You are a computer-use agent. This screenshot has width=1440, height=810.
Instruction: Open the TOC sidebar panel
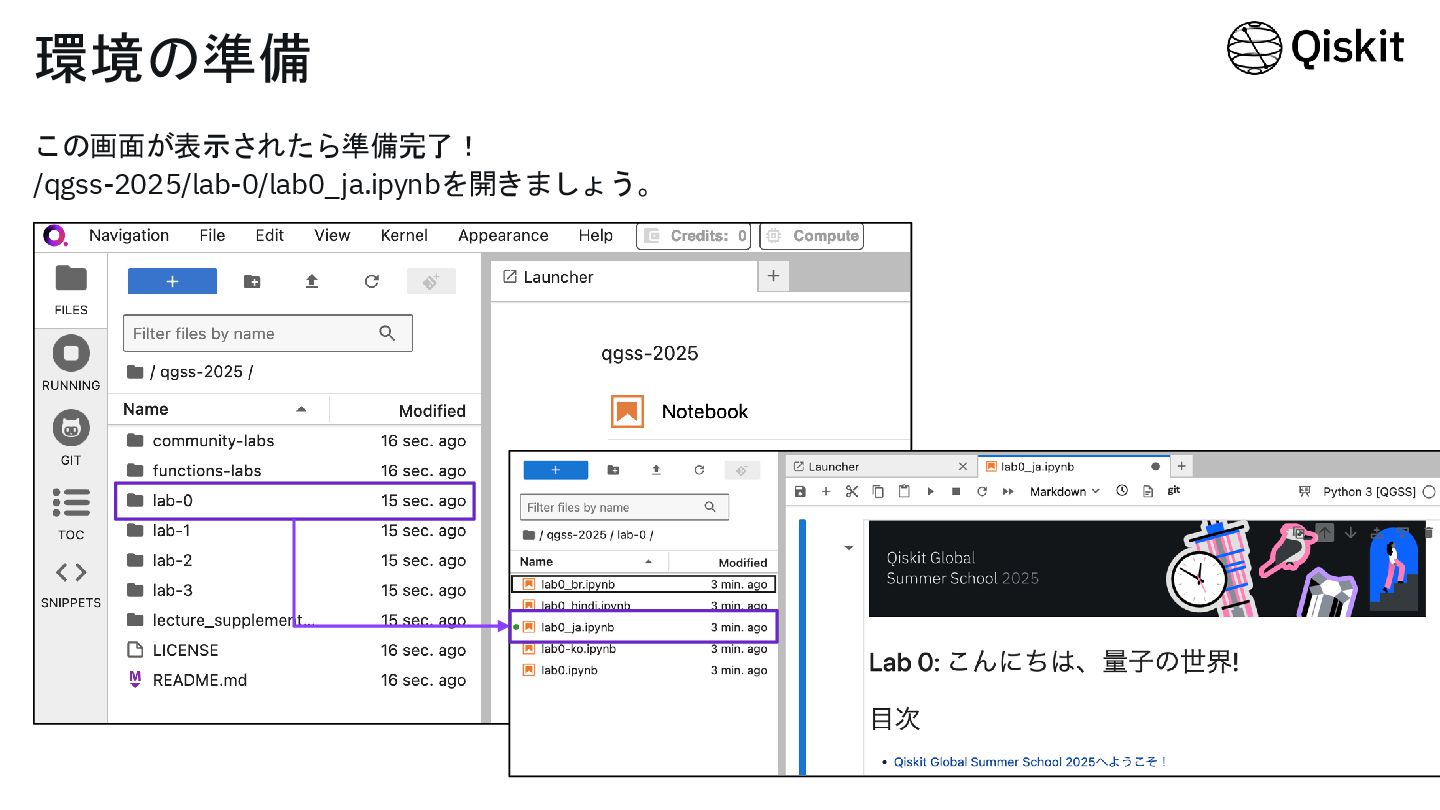point(71,513)
